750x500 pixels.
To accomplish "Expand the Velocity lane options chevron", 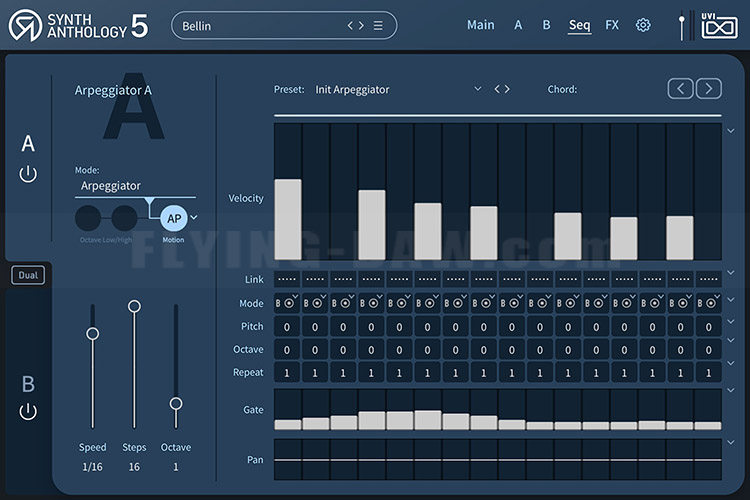I will (731, 131).
